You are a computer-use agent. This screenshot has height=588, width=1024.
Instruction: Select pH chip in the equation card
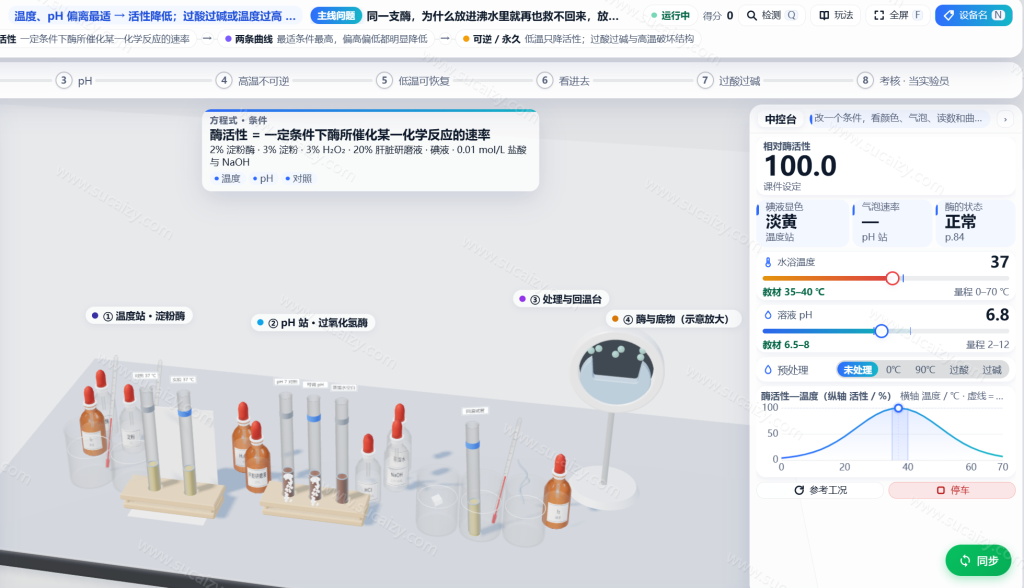point(263,178)
